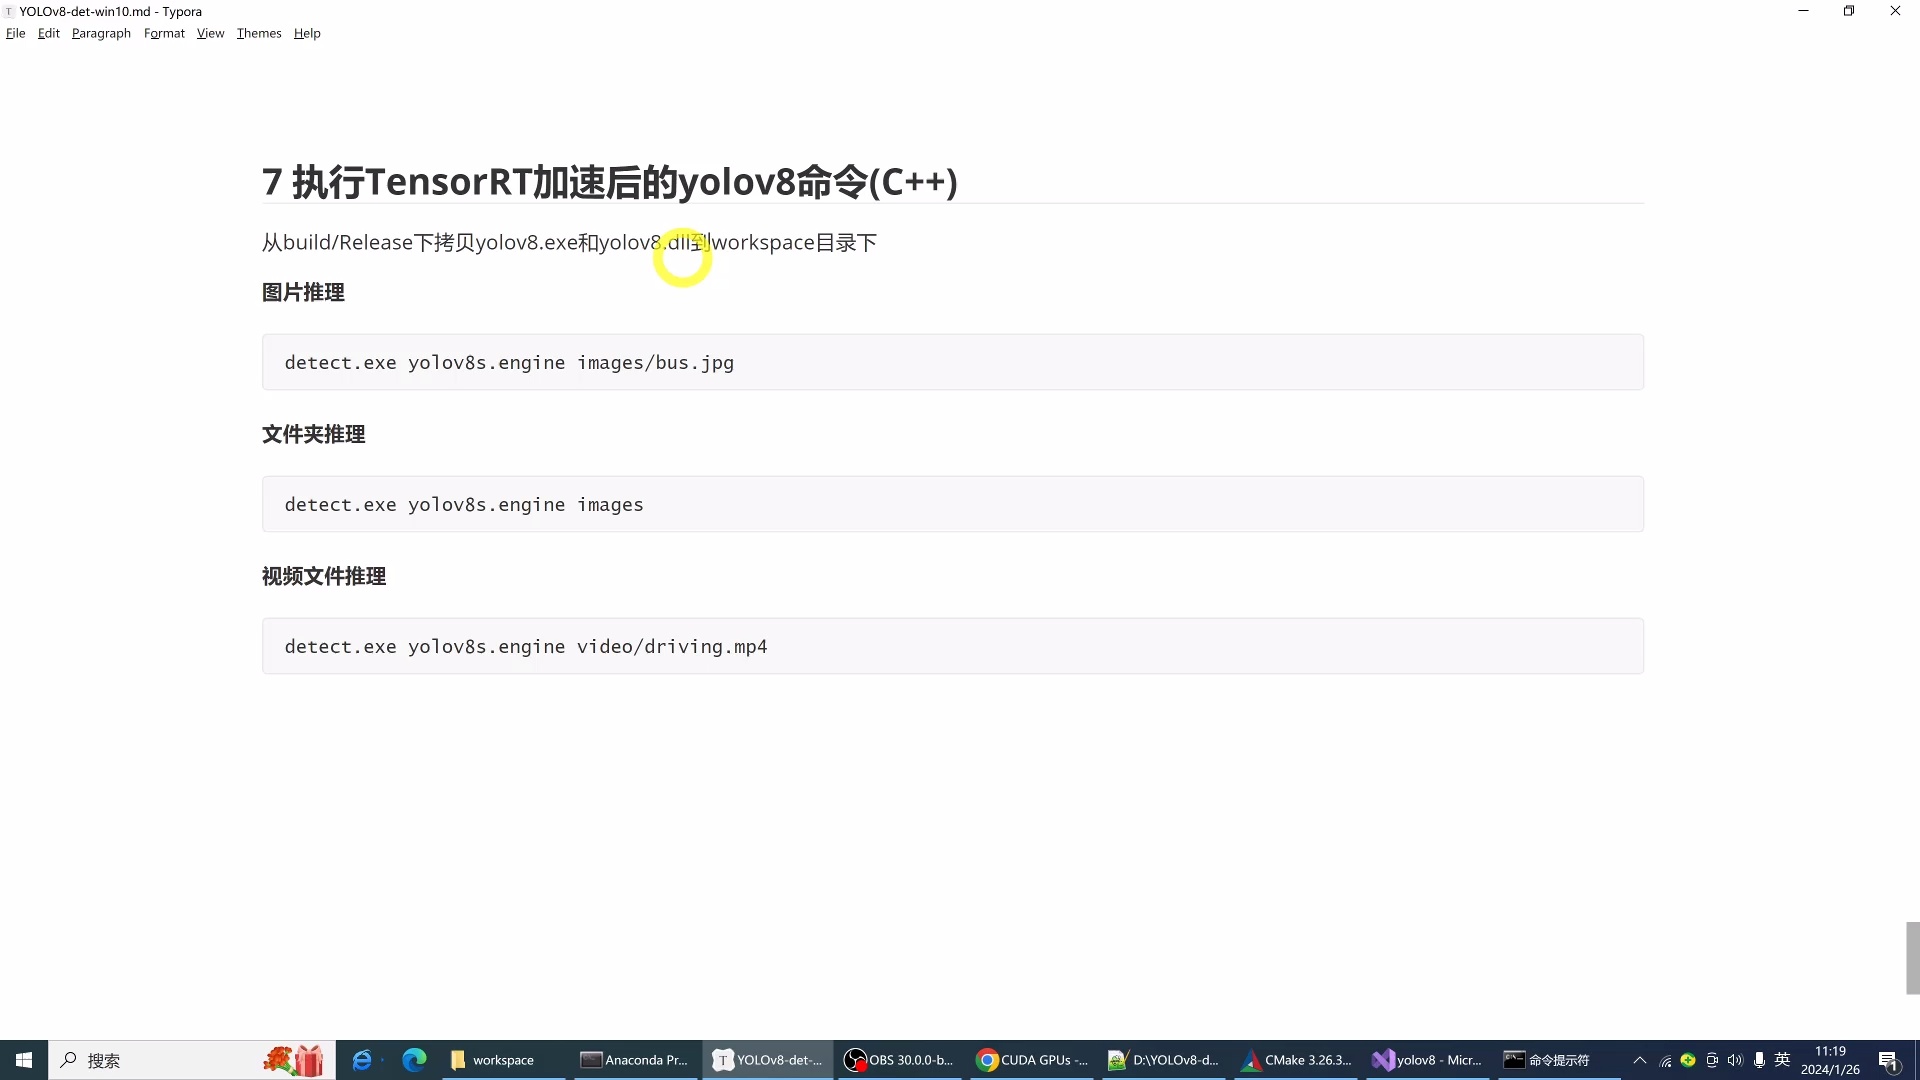Viewport: 1920px width, 1080px height.
Task: Click the microphone icon in system tray
Action: tap(1759, 1060)
